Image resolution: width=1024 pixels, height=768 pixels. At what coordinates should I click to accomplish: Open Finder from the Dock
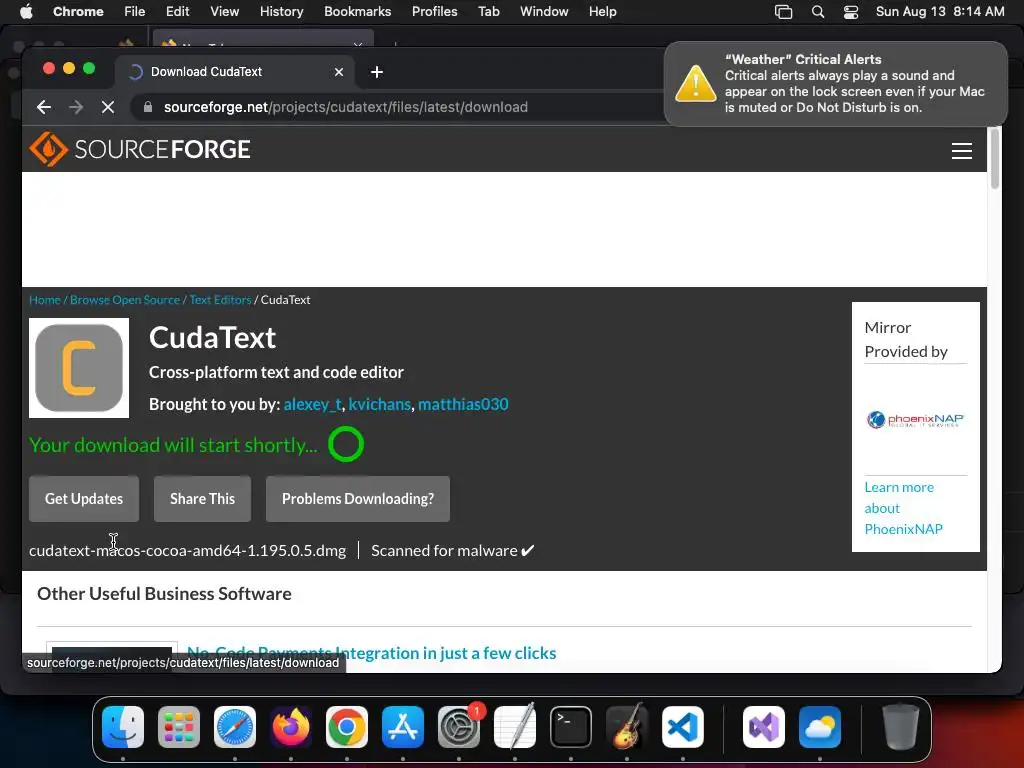tap(123, 727)
